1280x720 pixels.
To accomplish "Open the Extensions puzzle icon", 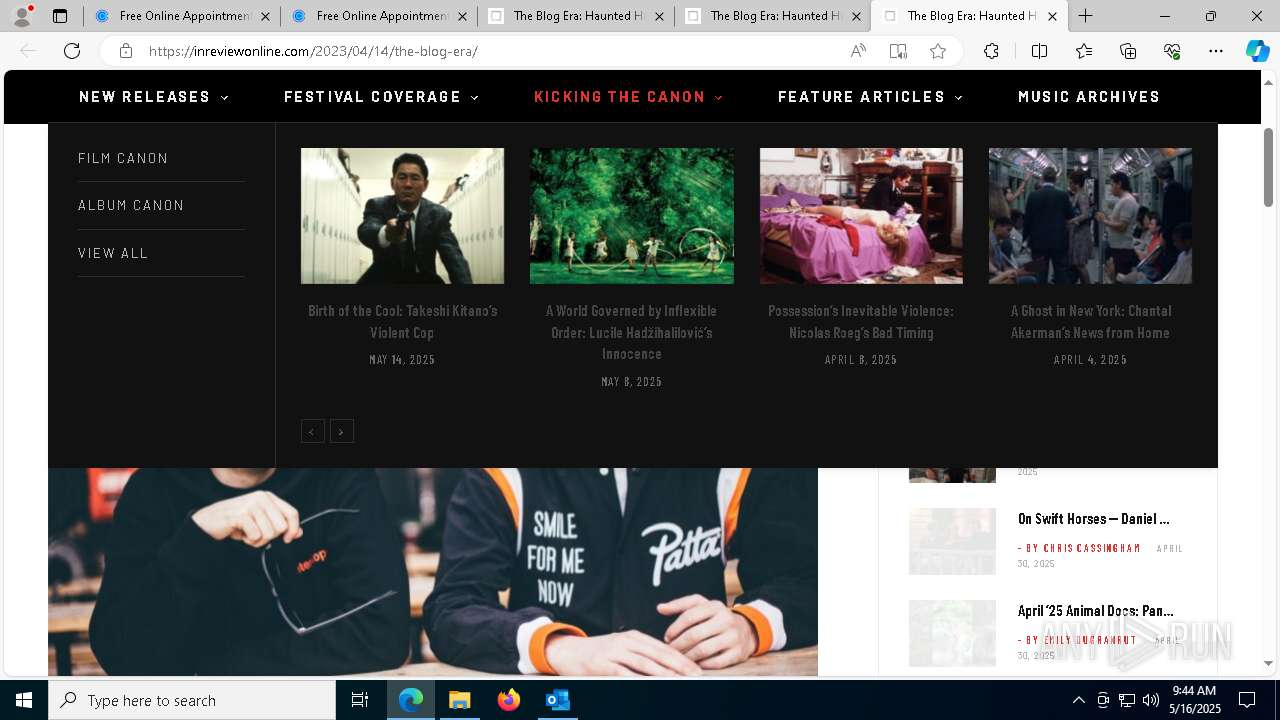I will point(991,51).
